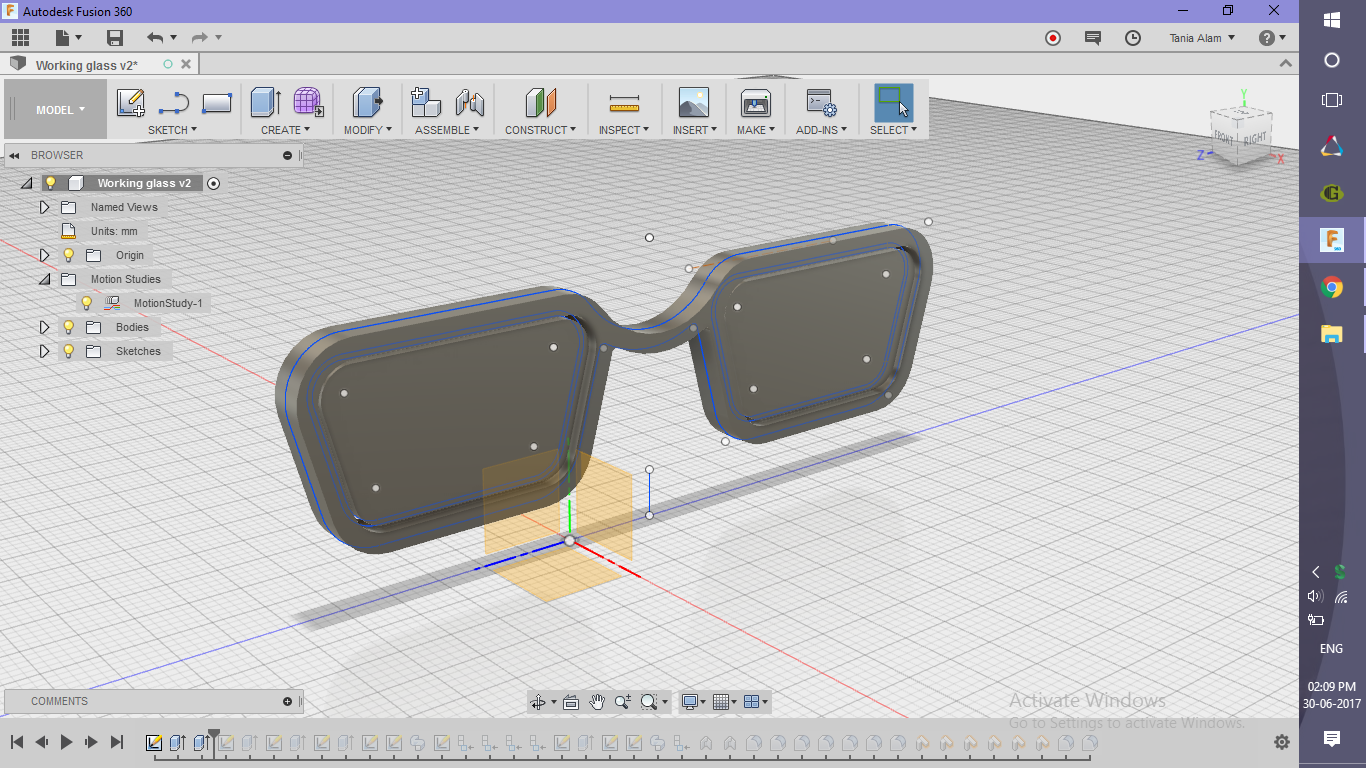Open the MODIFY menu
Image resolution: width=1366 pixels, height=768 pixels.
tap(367, 130)
